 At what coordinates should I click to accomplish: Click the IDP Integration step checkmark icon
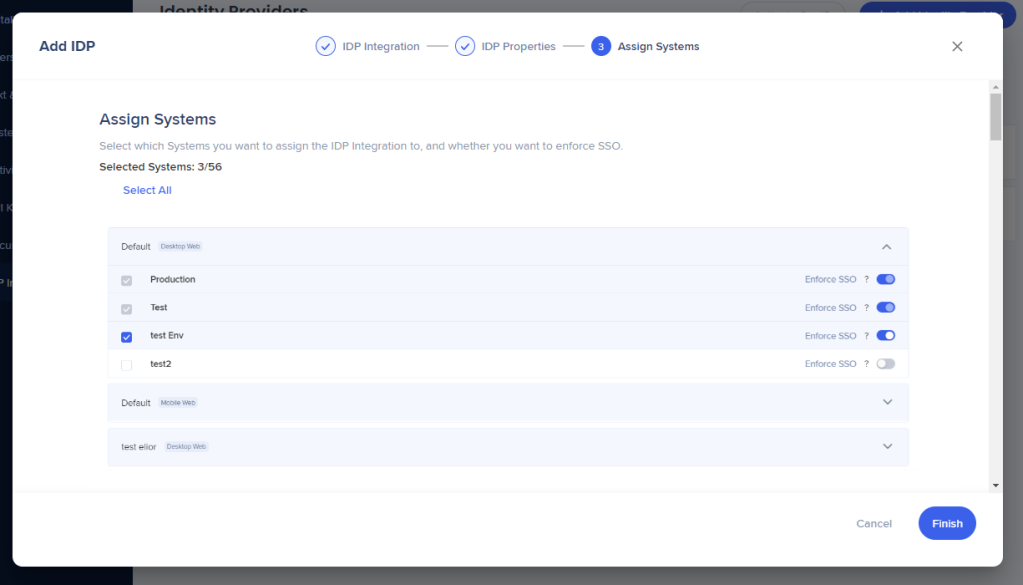coord(325,46)
